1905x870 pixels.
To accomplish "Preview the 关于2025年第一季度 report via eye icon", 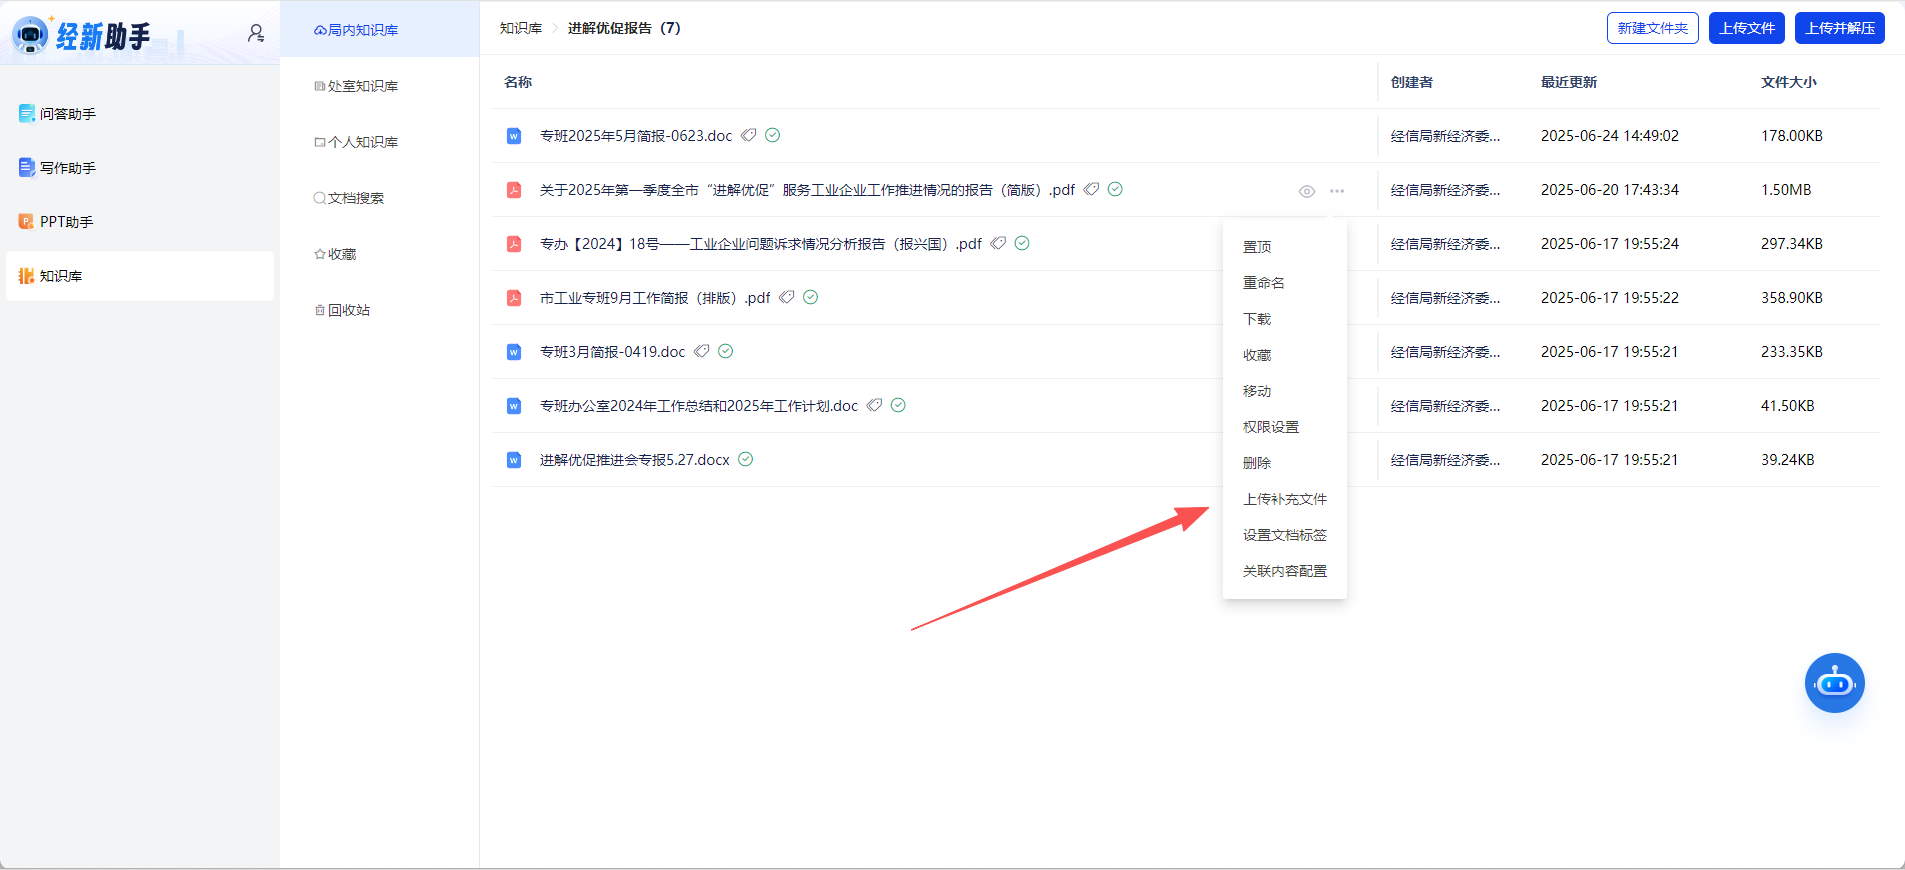I will (1307, 191).
